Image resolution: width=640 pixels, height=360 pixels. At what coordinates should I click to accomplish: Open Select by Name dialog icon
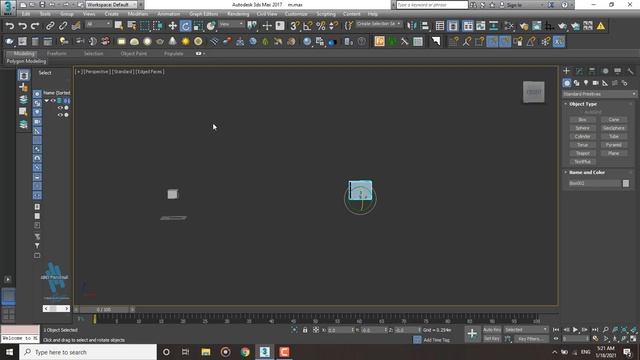tap(132, 26)
